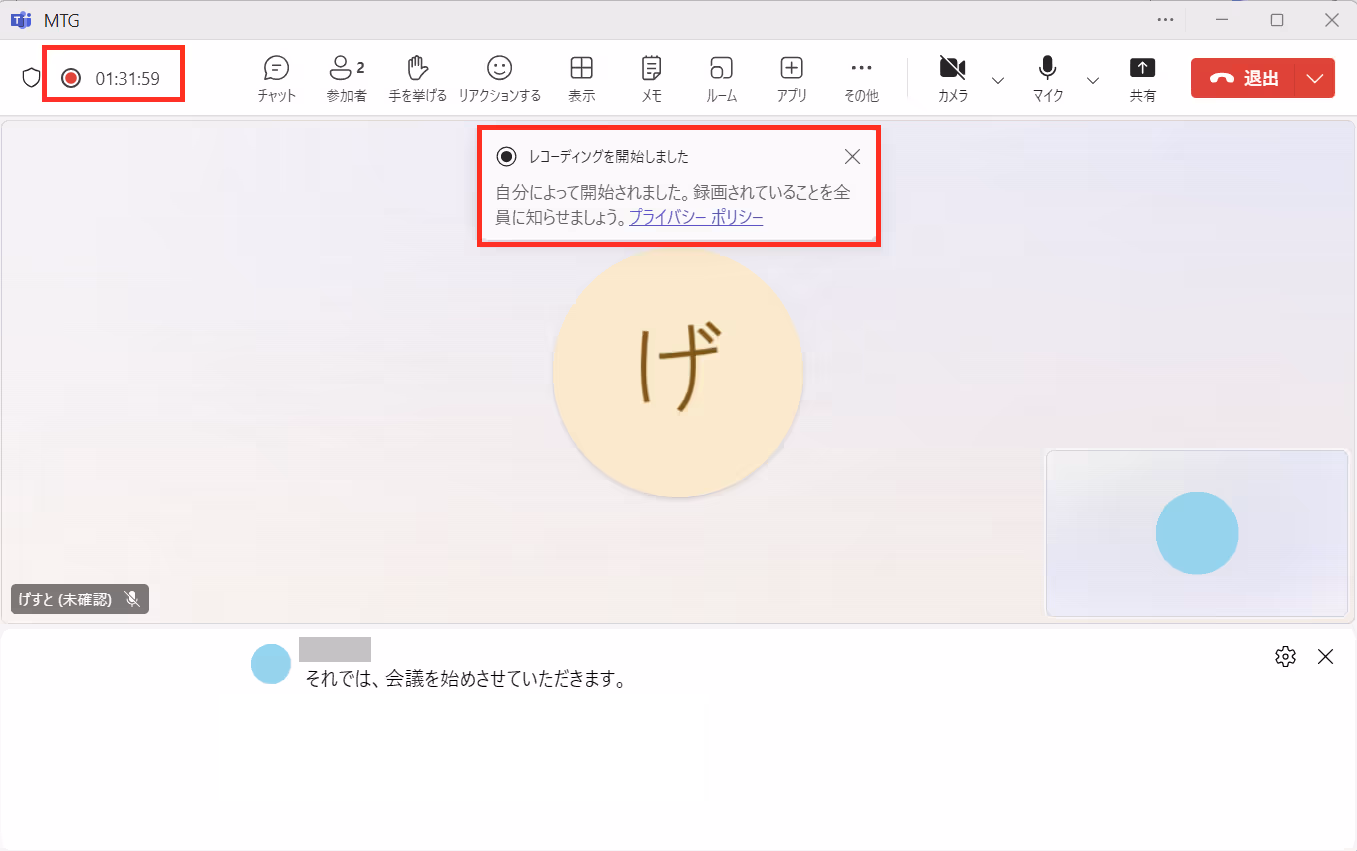
Task: Click the caption speaker avatar
Action: pos(271,664)
